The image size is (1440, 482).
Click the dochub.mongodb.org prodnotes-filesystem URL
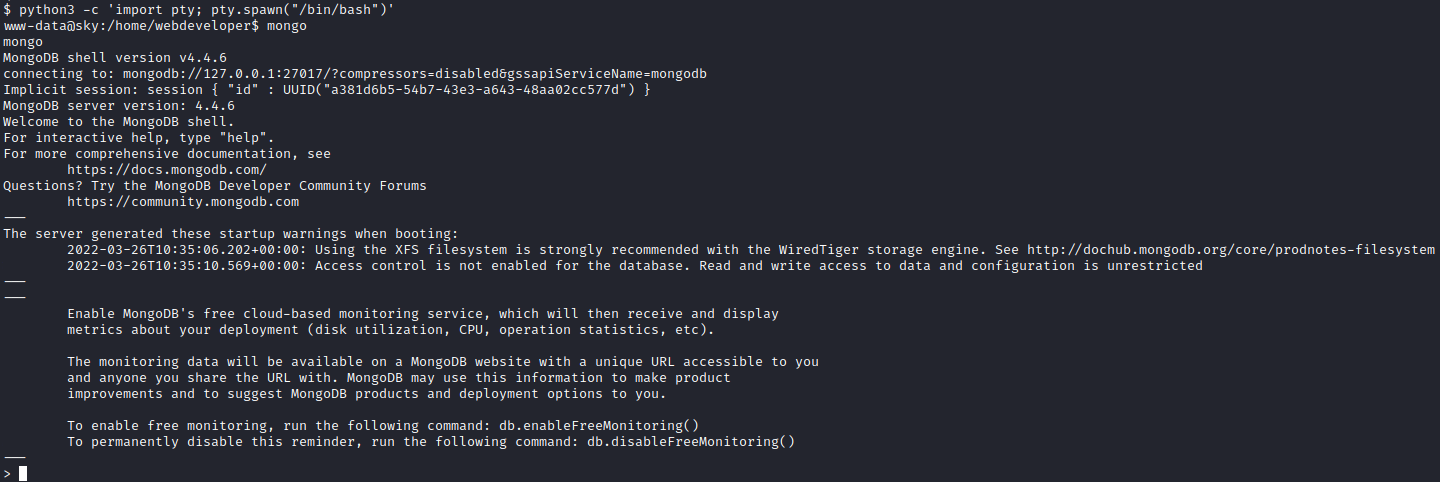click(x=1231, y=250)
